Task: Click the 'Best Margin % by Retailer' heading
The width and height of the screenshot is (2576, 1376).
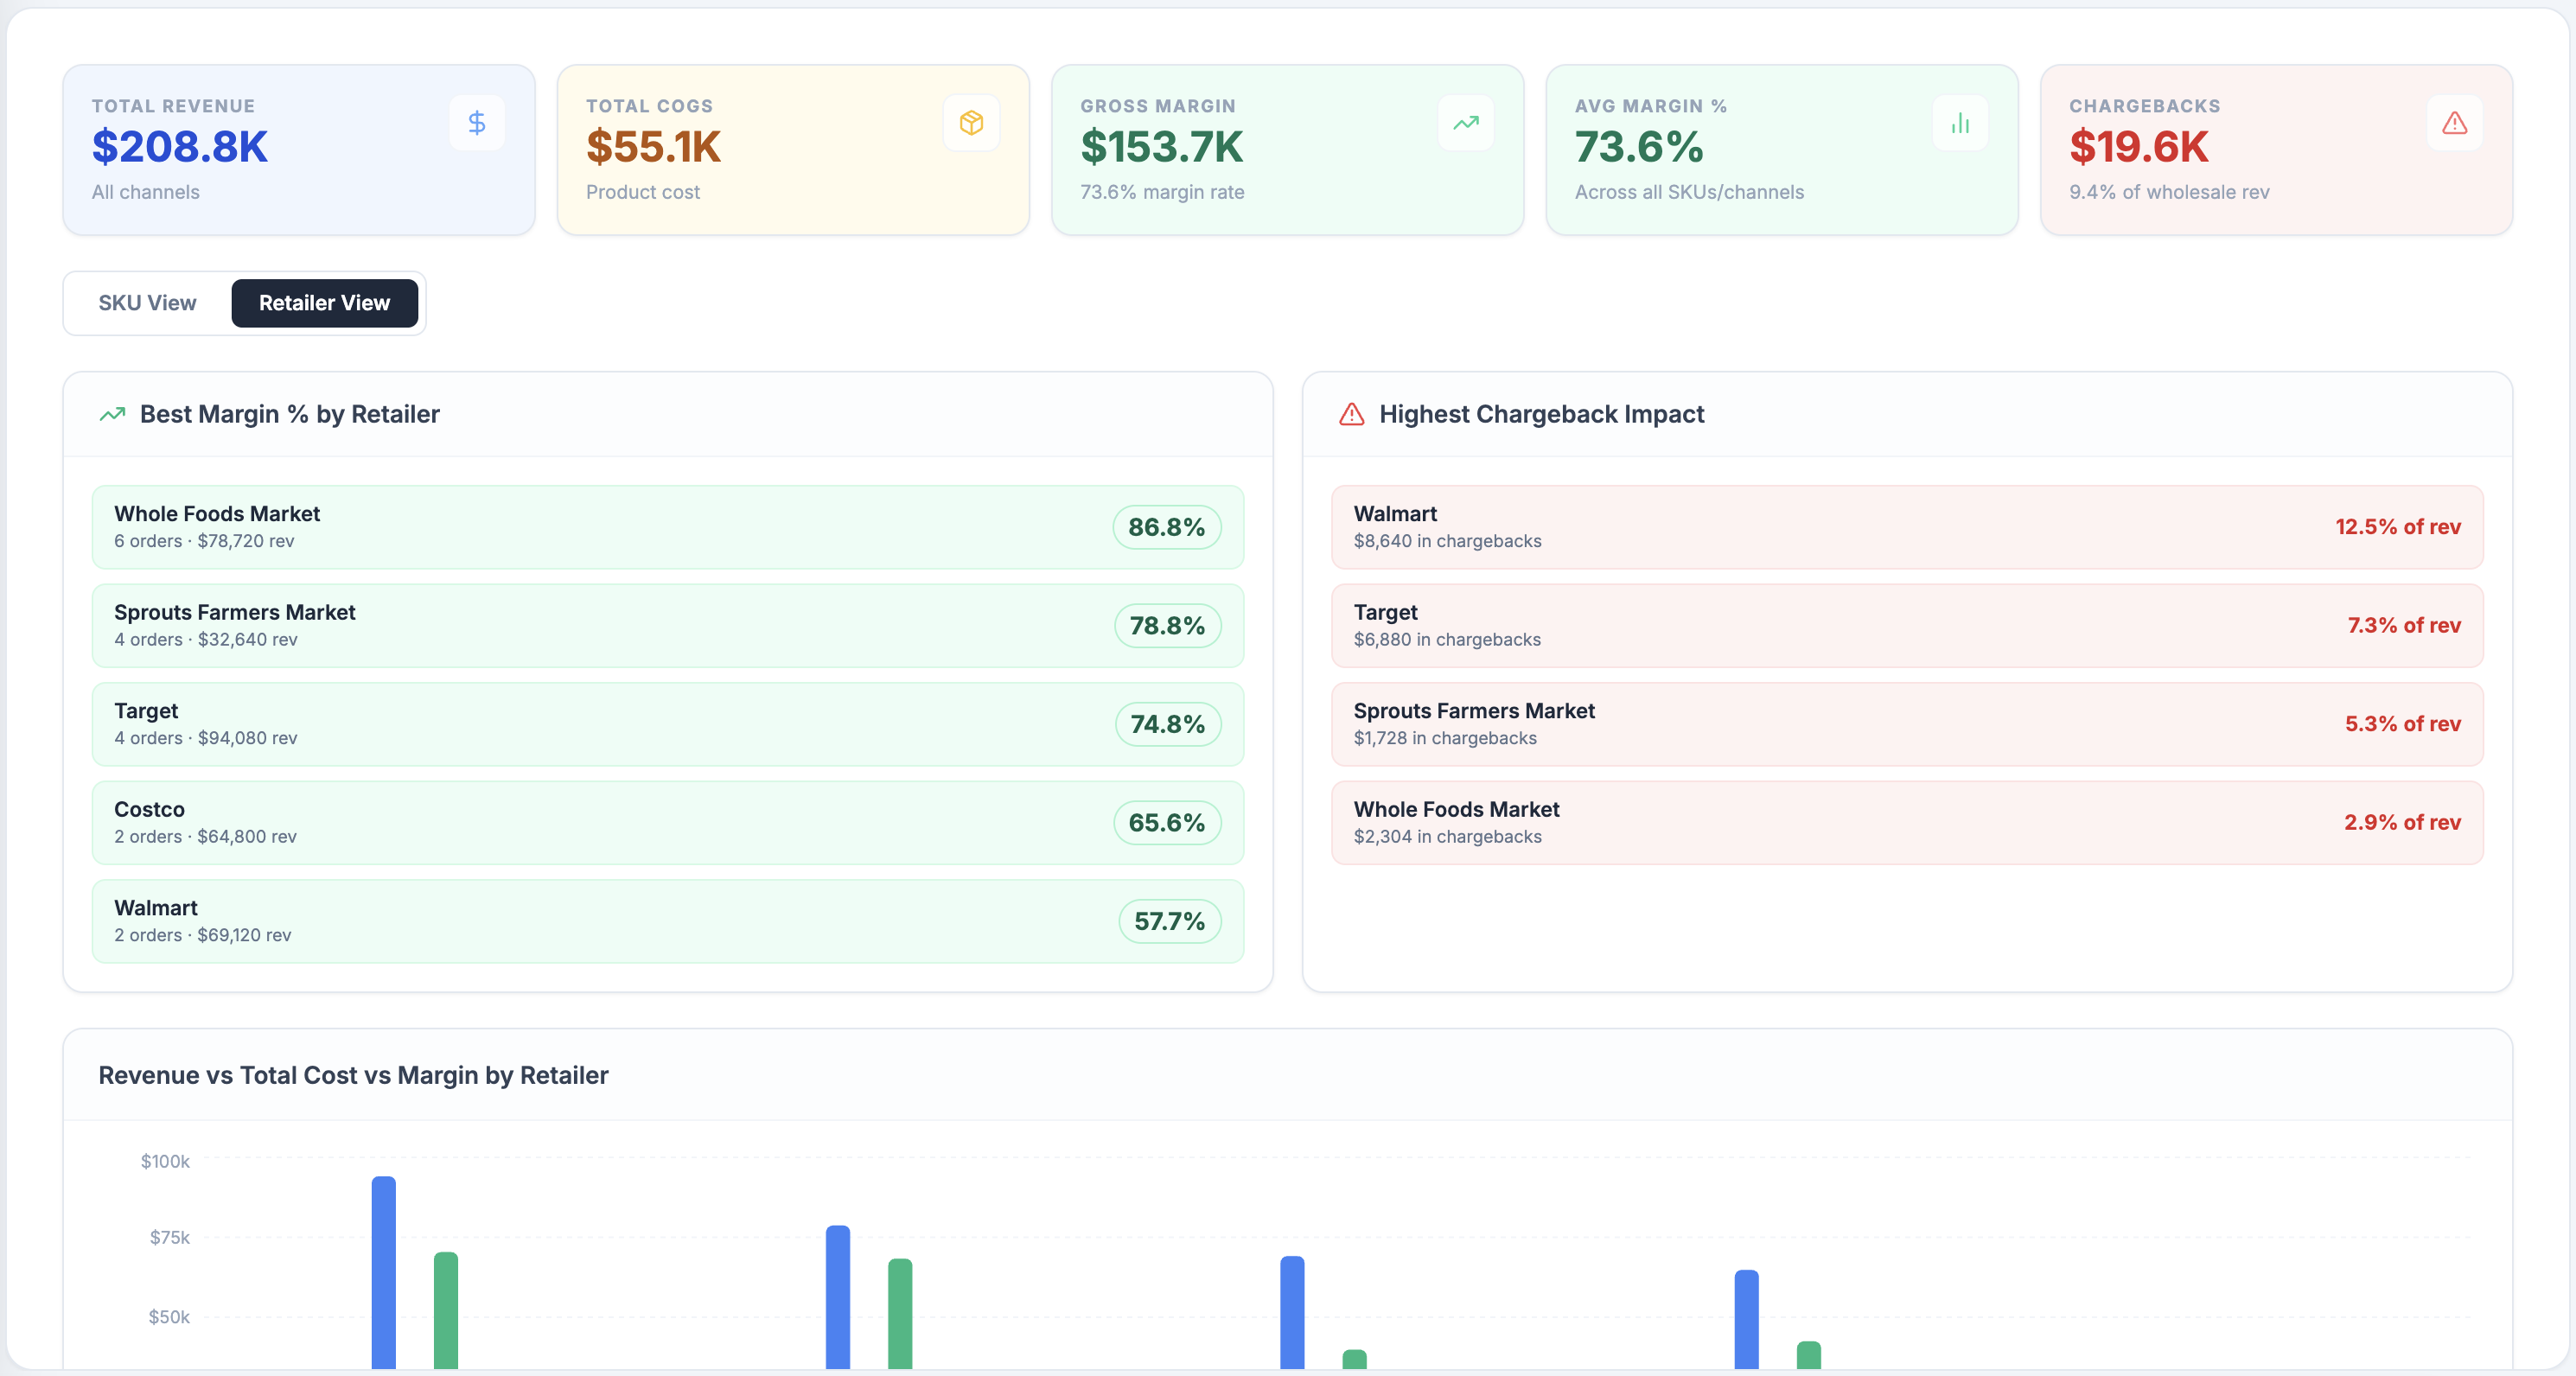Action: tap(290, 414)
